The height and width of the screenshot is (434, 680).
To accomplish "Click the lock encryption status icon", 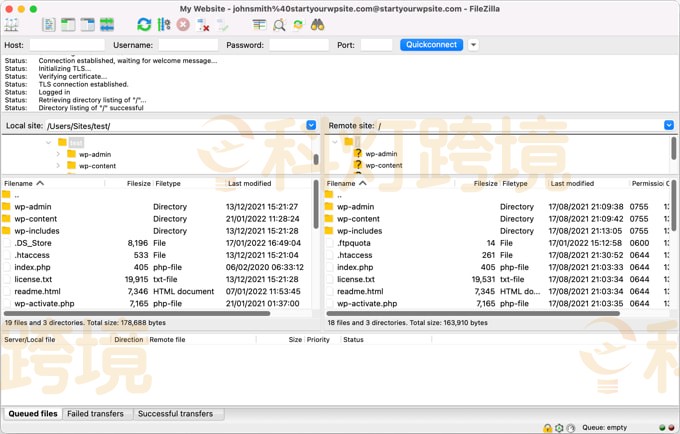I will (547, 428).
